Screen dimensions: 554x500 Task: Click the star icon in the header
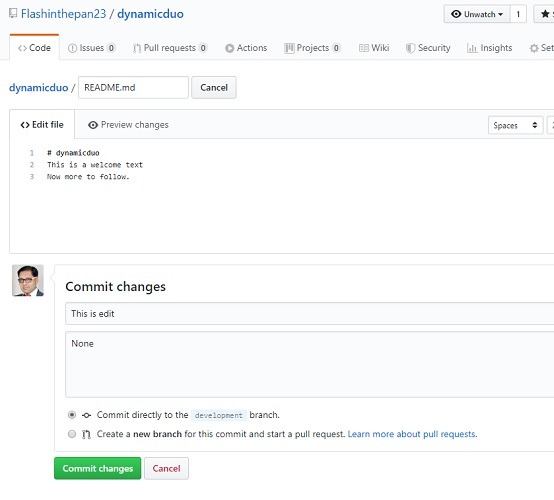click(x=545, y=14)
